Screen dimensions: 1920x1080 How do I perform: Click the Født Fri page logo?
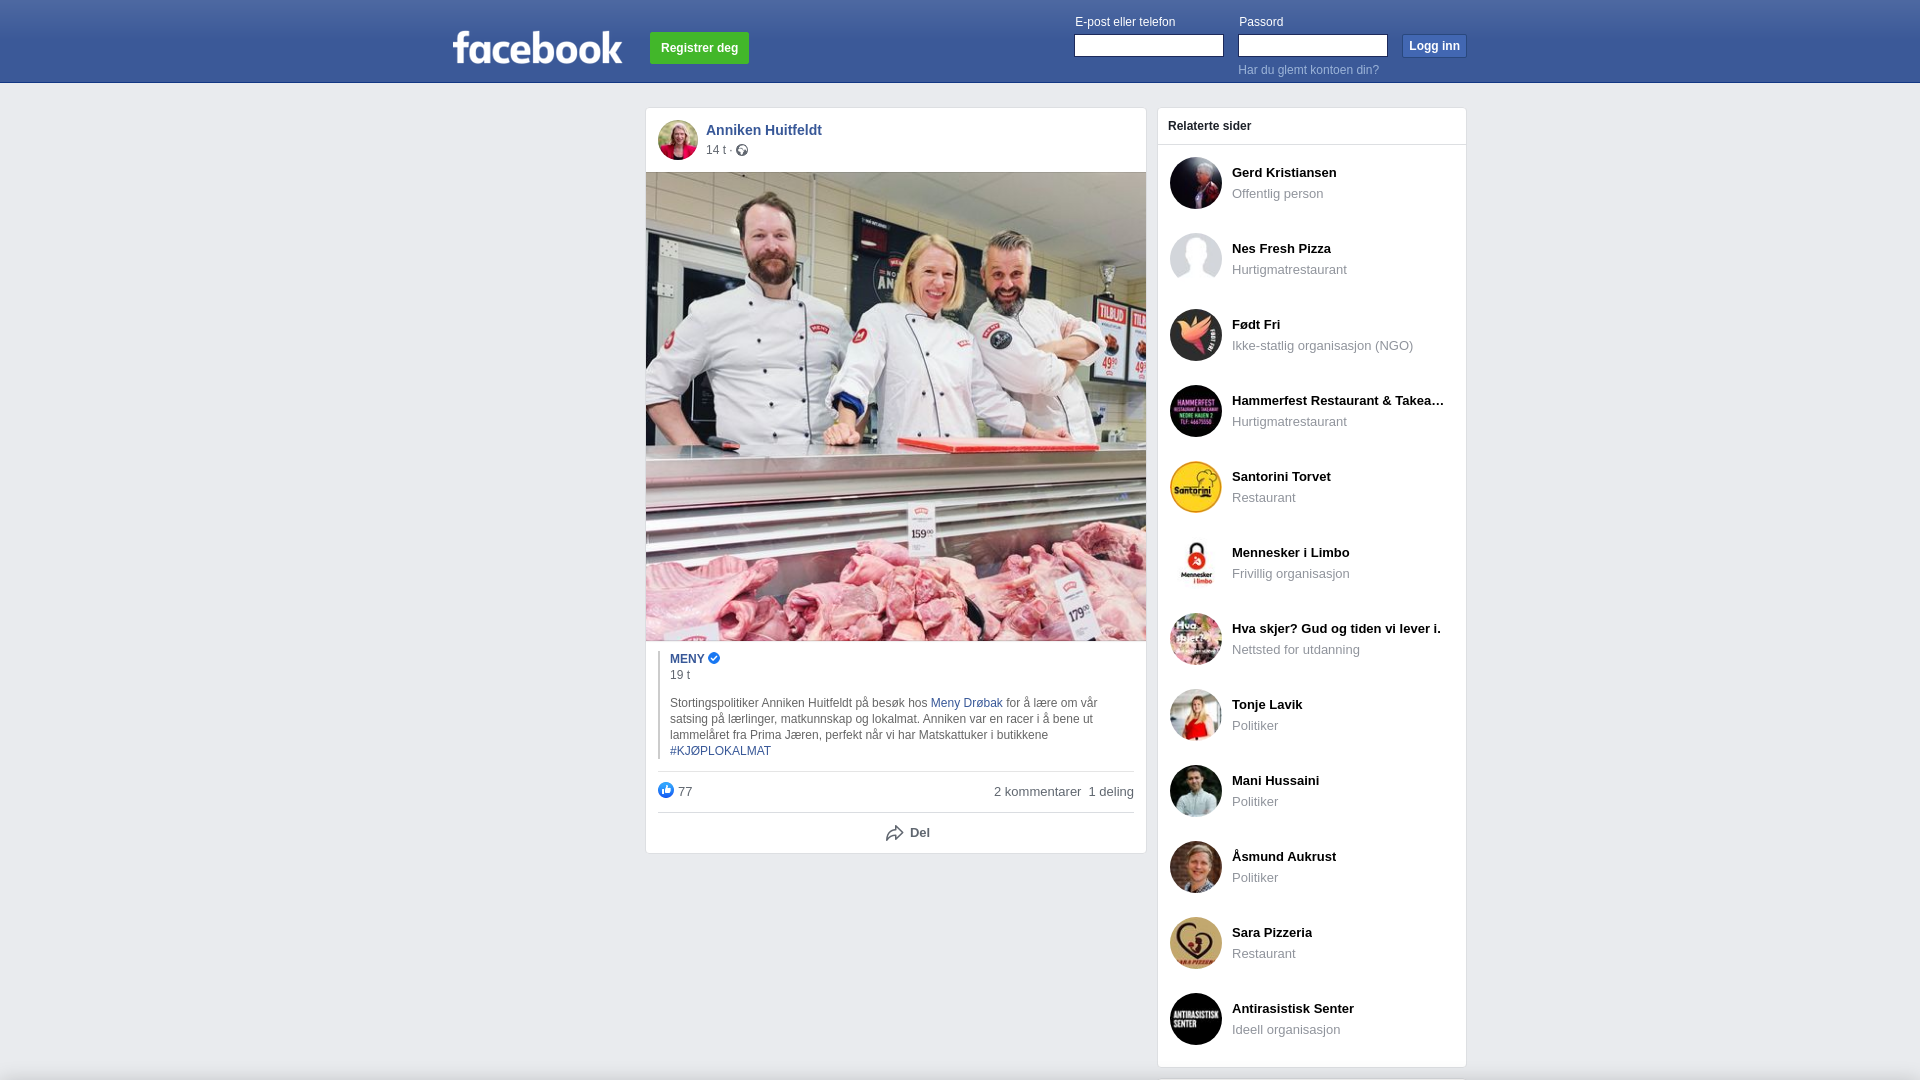pos(1196,335)
